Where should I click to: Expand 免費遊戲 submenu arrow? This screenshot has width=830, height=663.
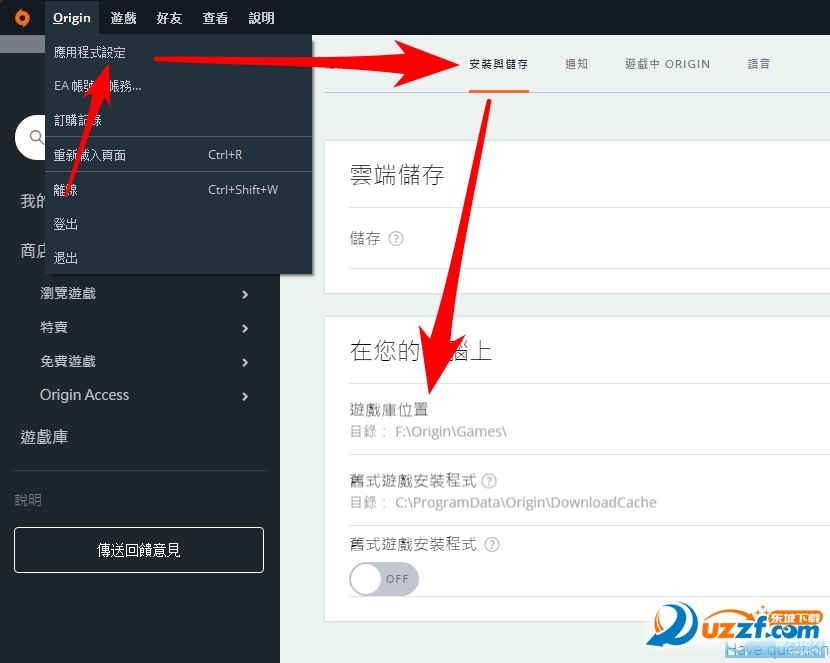[x=245, y=362]
